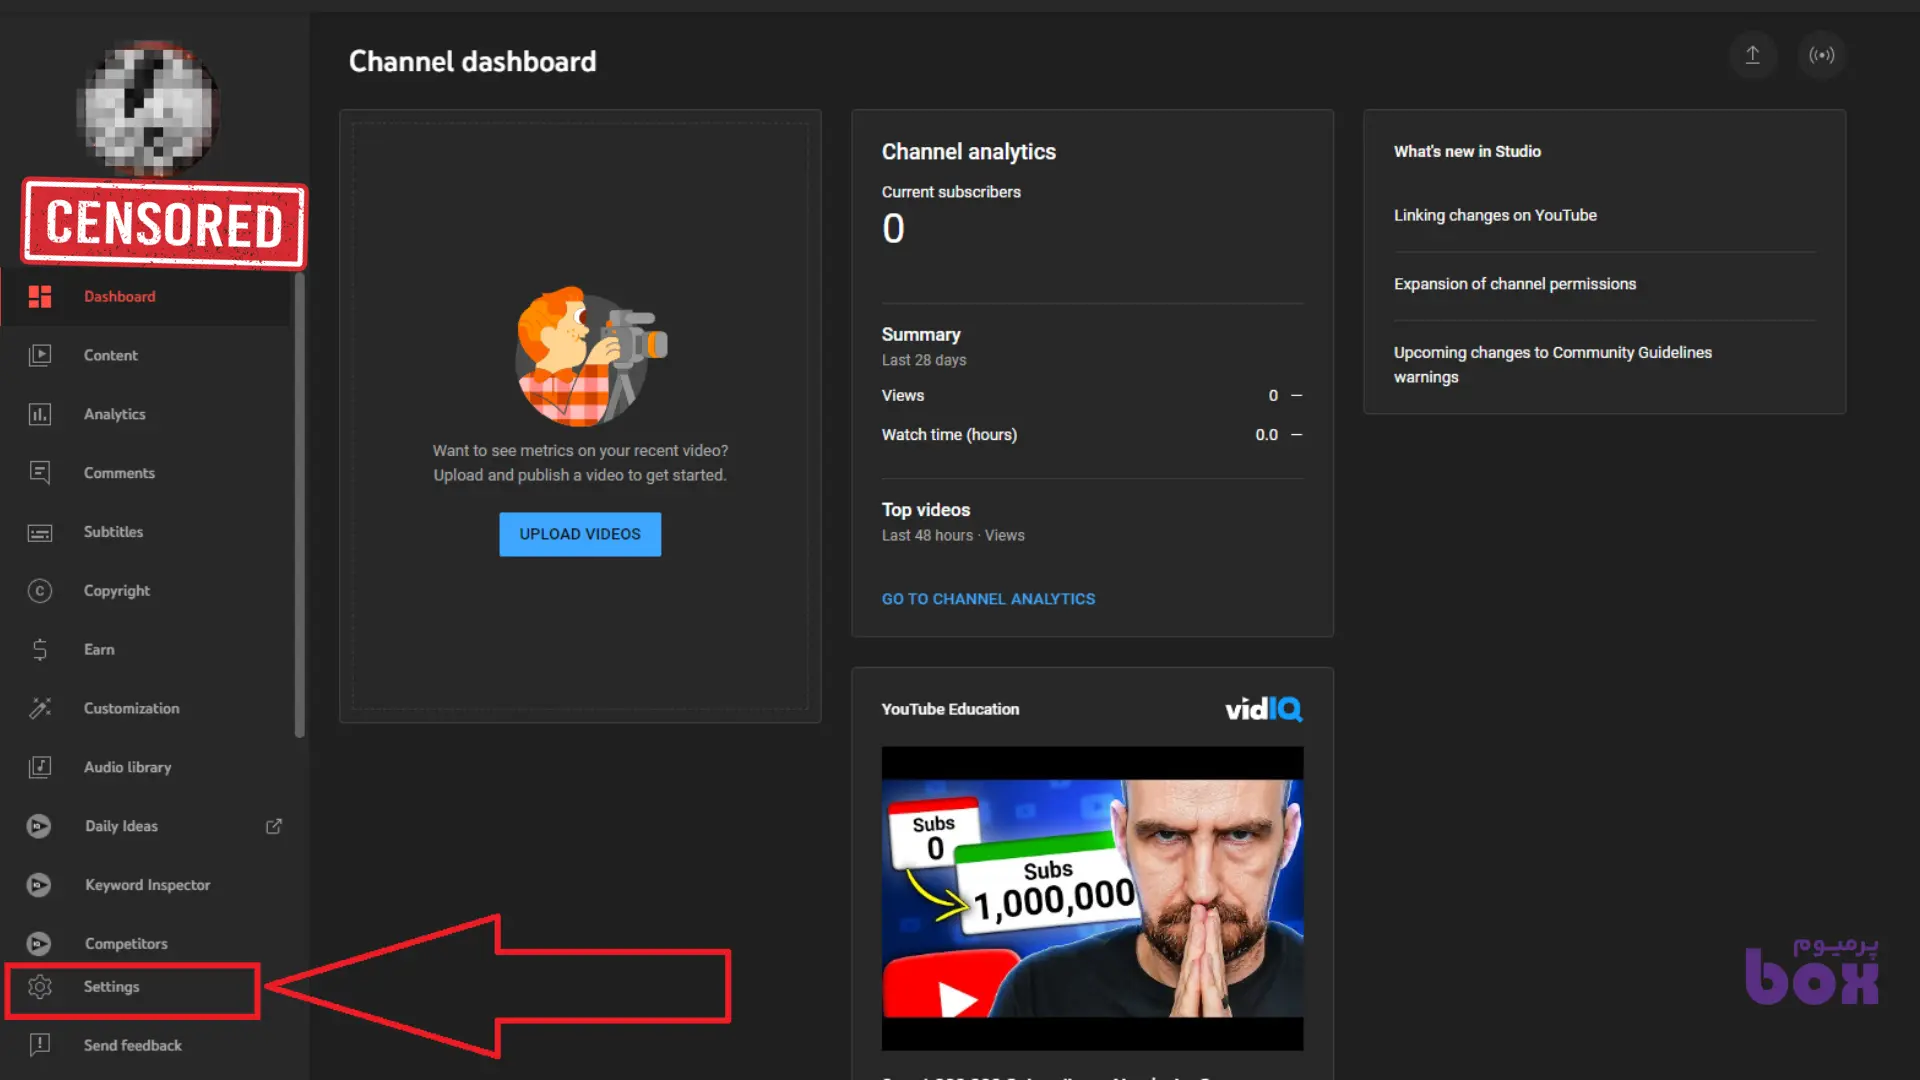Select Copyright in the sidebar
This screenshot has height=1080, width=1920.
[146, 591]
